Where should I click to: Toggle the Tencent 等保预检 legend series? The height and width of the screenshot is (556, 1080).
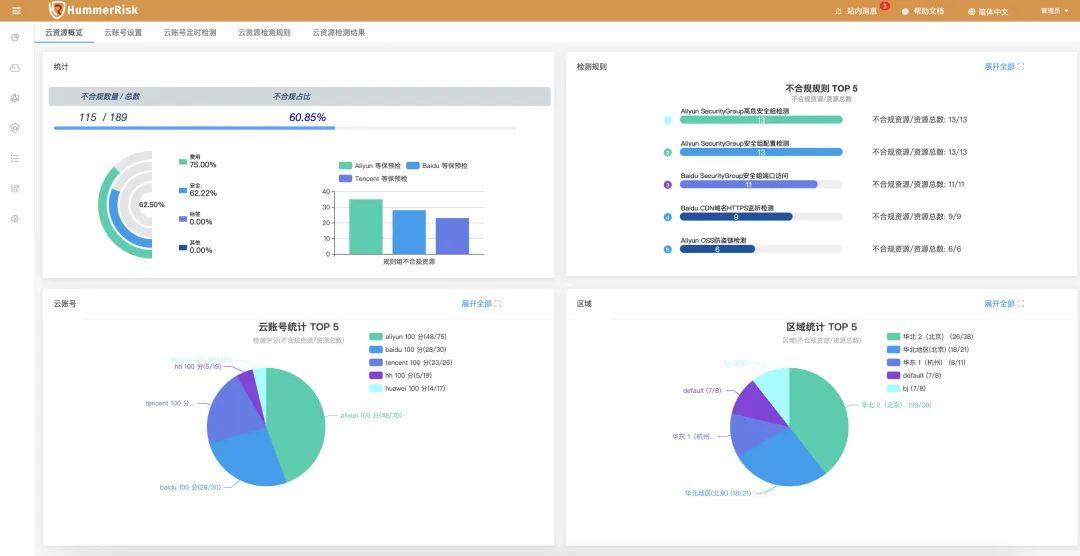click(373, 178)
